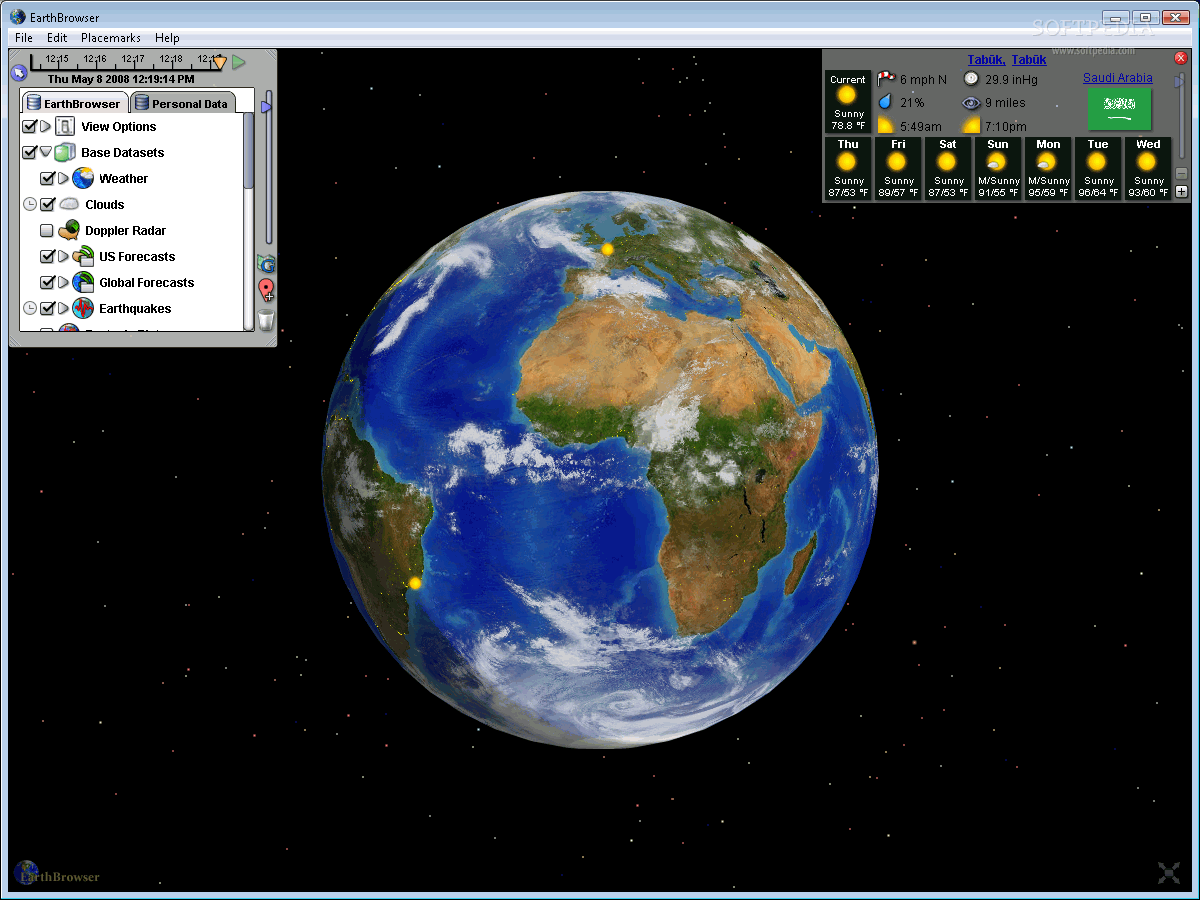Open the Placemarks menu

click(111, 38)
